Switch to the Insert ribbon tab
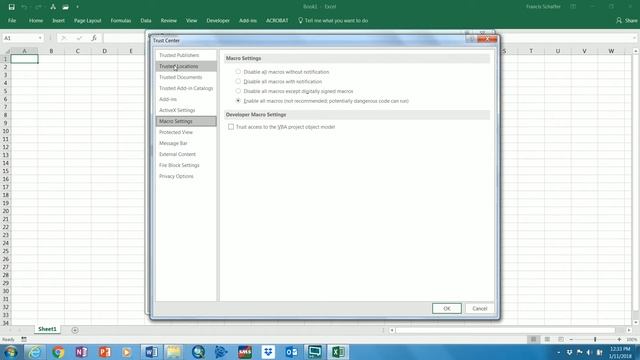 pos(58,20)
